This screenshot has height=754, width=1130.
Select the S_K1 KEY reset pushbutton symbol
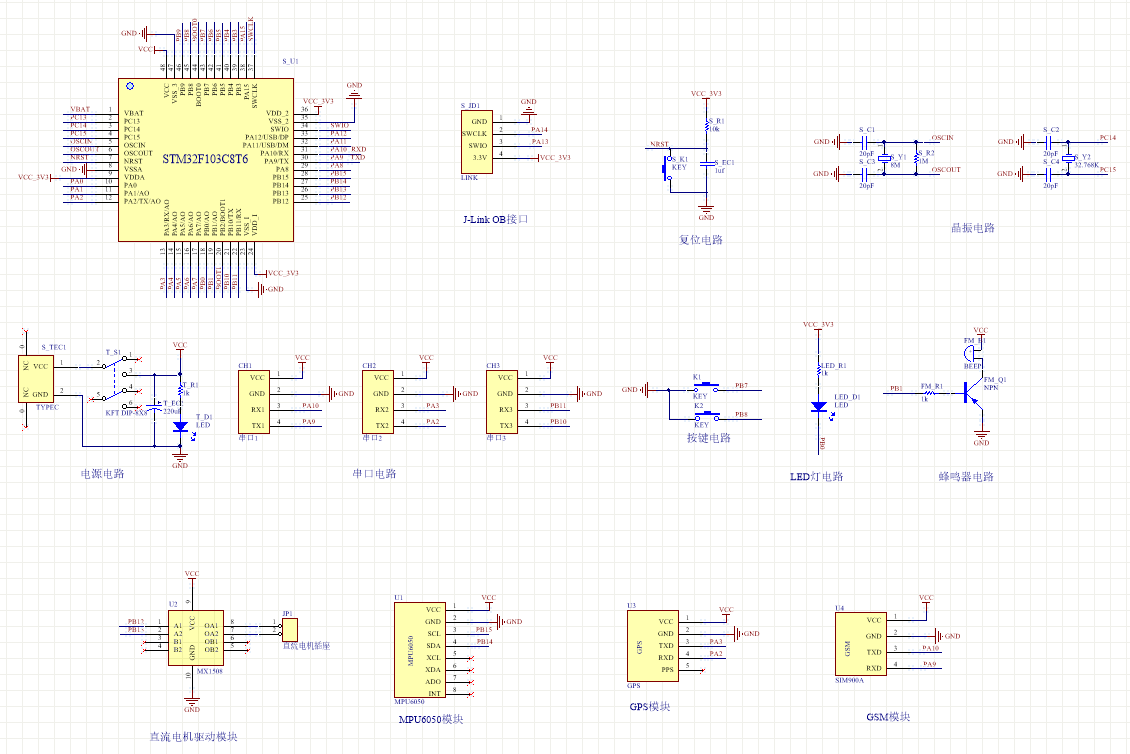pos(668,169)
